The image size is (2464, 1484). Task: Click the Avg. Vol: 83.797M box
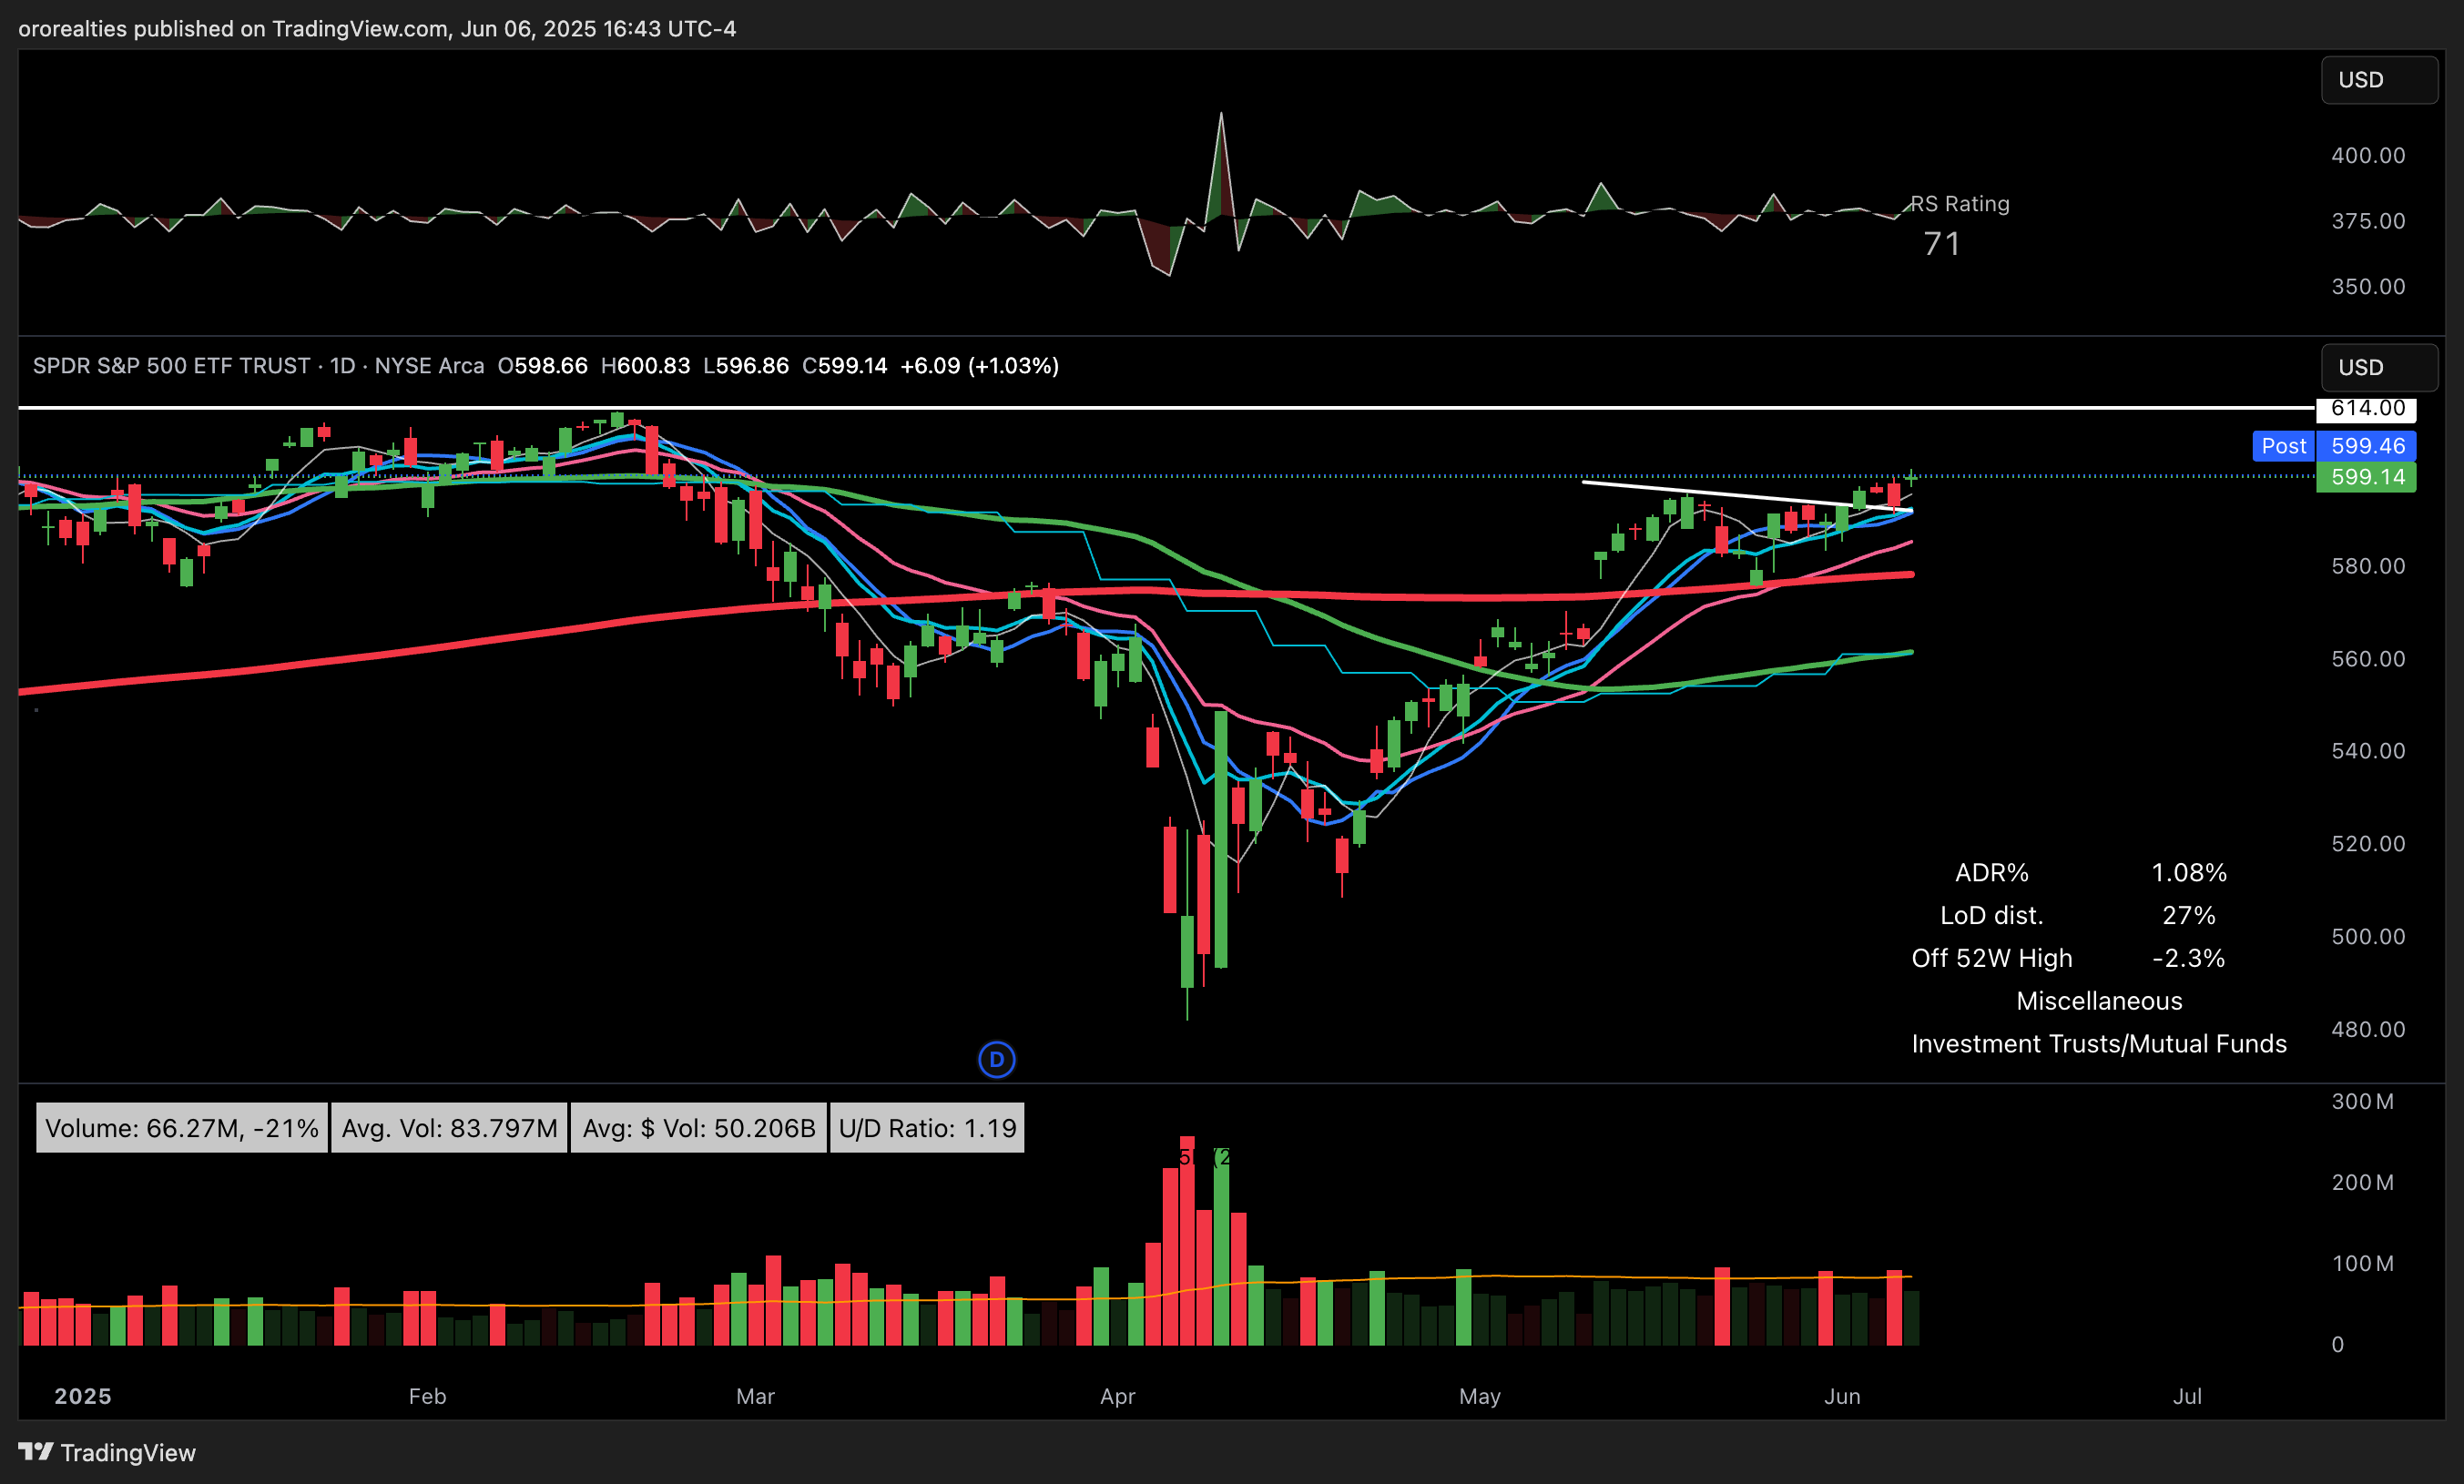(449, 1128)
